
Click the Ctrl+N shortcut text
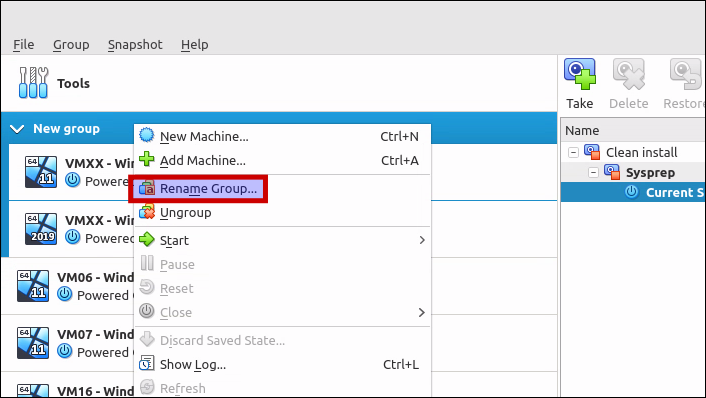[399, 136]
